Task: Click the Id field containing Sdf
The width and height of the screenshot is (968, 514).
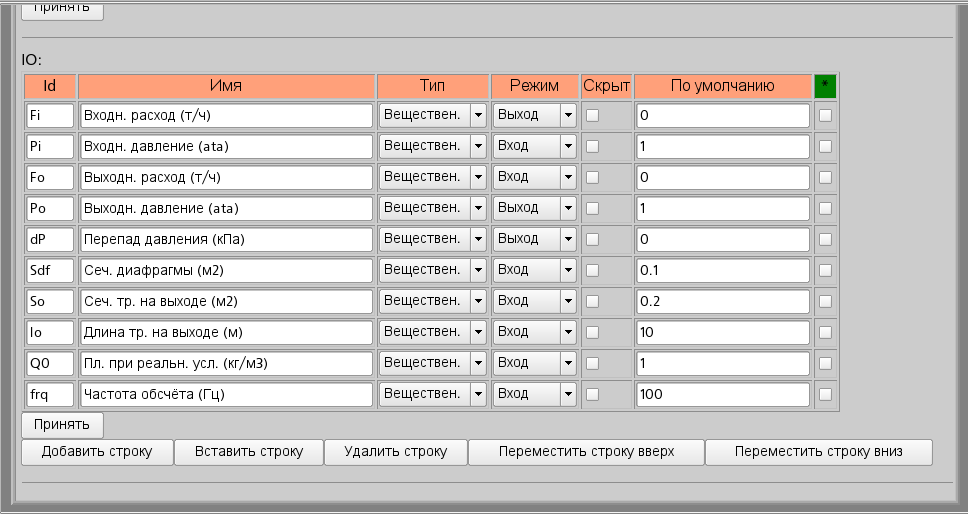Action: (50, 270)
